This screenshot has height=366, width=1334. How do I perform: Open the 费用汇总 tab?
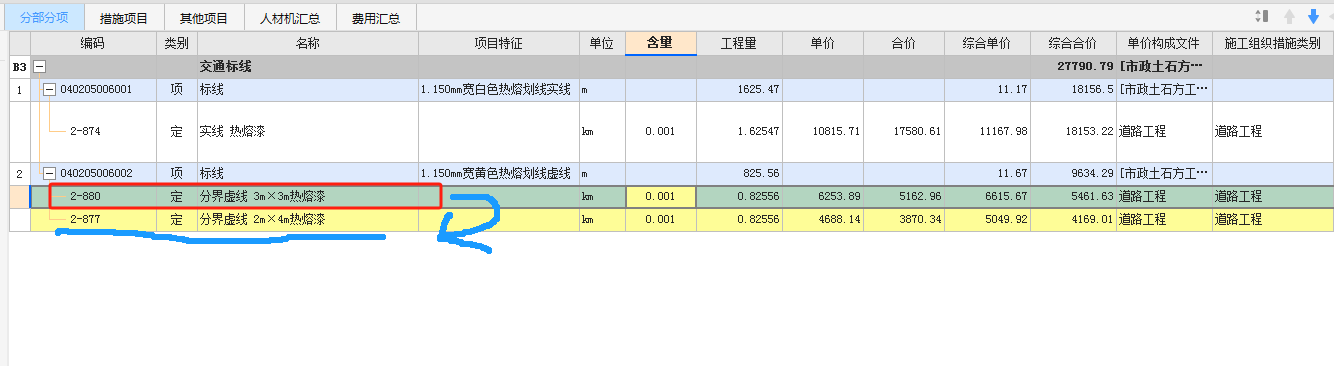[x=376, y=18]
